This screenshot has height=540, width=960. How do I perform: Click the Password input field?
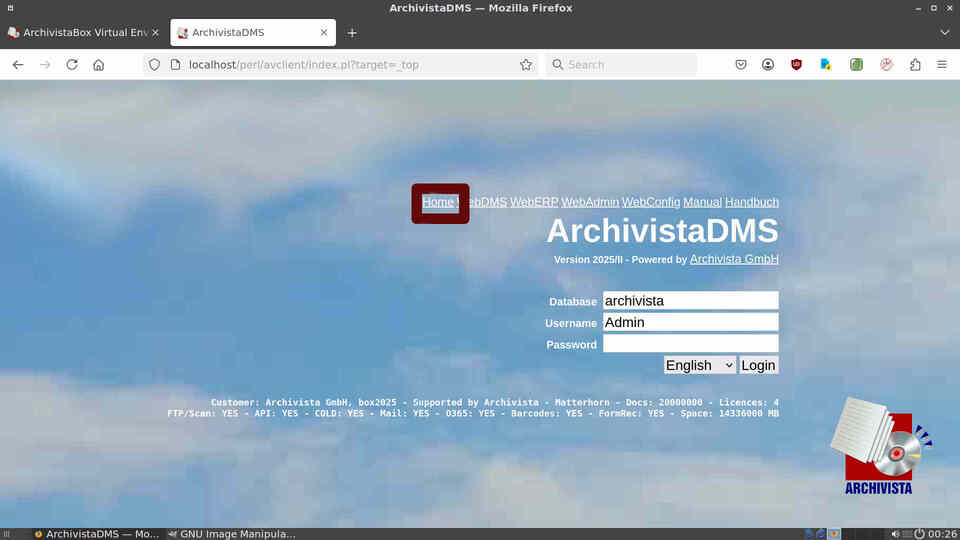point(691,343)
